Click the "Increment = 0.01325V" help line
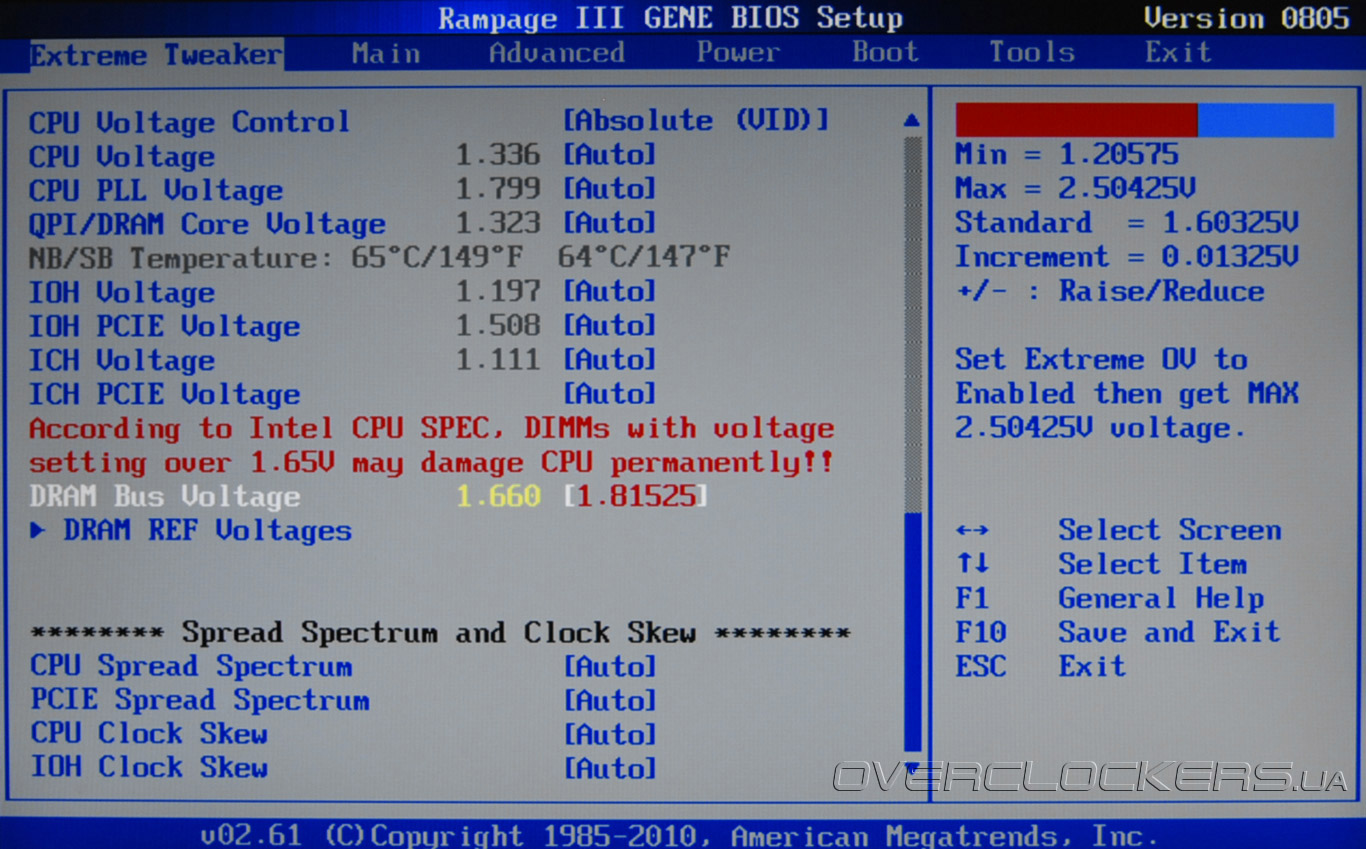Image resolution: width=1366 pixels, height=849 pixels. (x=1127, y=256)
